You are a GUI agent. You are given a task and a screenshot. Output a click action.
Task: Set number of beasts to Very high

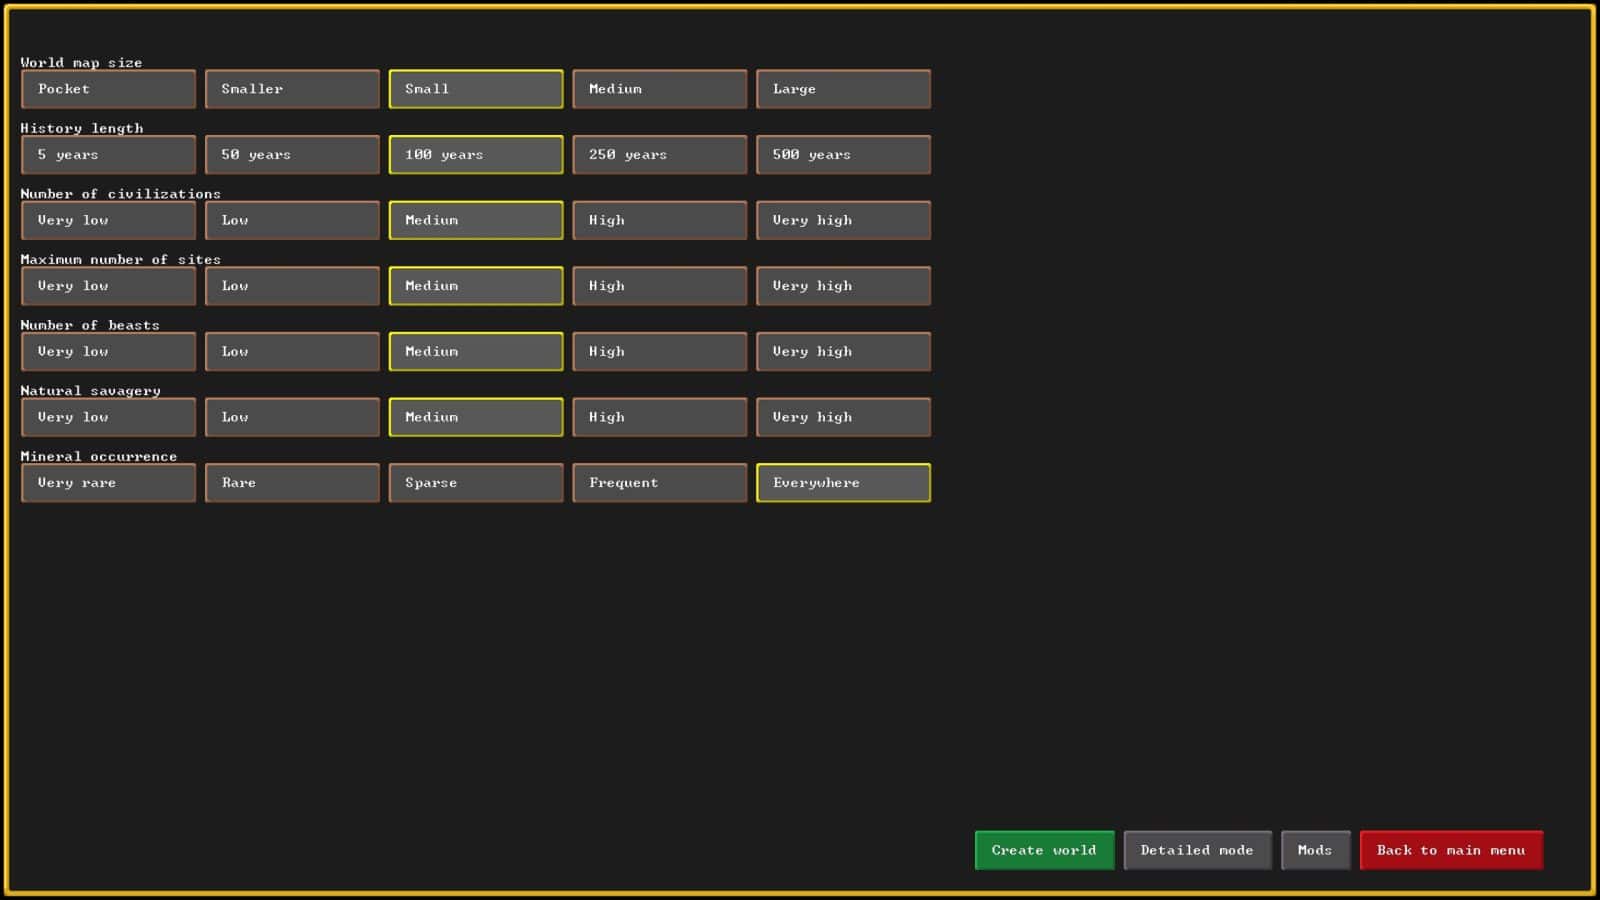pos(843,351)
